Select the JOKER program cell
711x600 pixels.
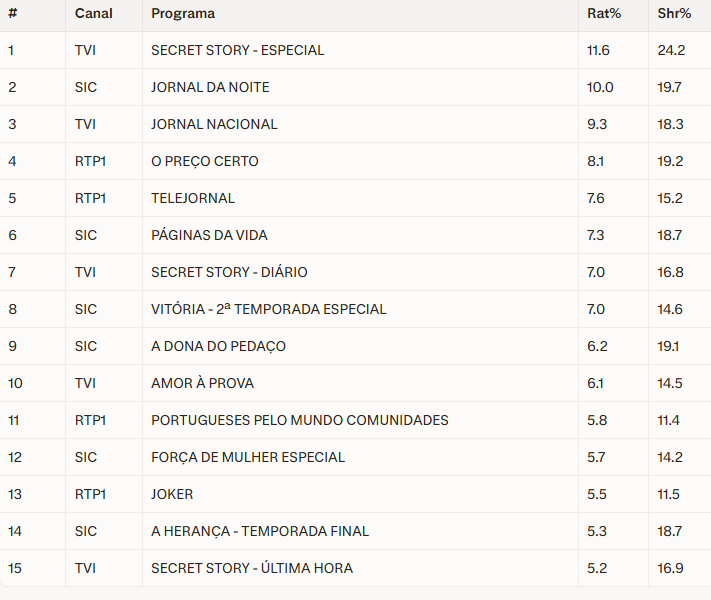pyautogui.click(x=172, y=494)
